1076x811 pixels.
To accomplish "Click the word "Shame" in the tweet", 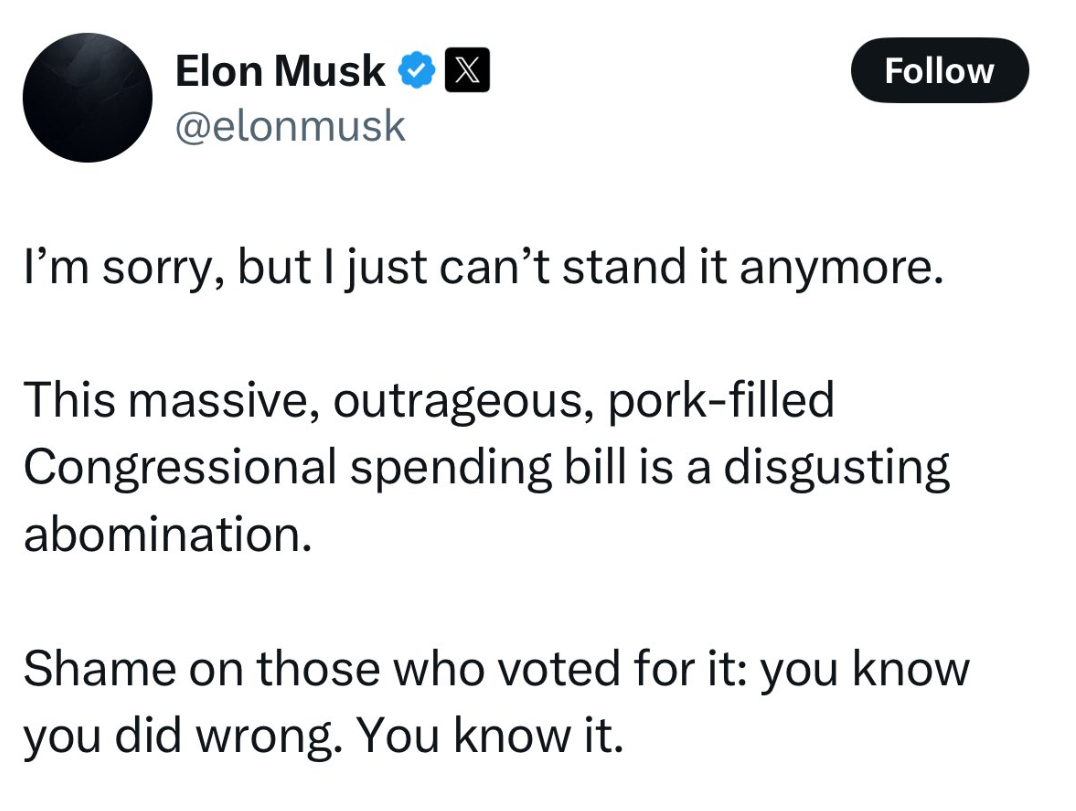I will [x=85, y=669].
